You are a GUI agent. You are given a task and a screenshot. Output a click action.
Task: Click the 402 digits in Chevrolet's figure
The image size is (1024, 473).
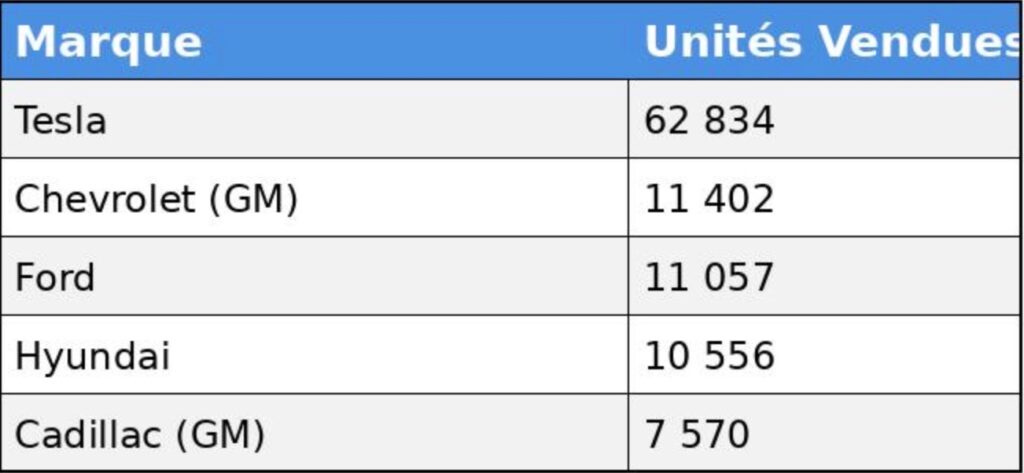click(x=739, y=199)
